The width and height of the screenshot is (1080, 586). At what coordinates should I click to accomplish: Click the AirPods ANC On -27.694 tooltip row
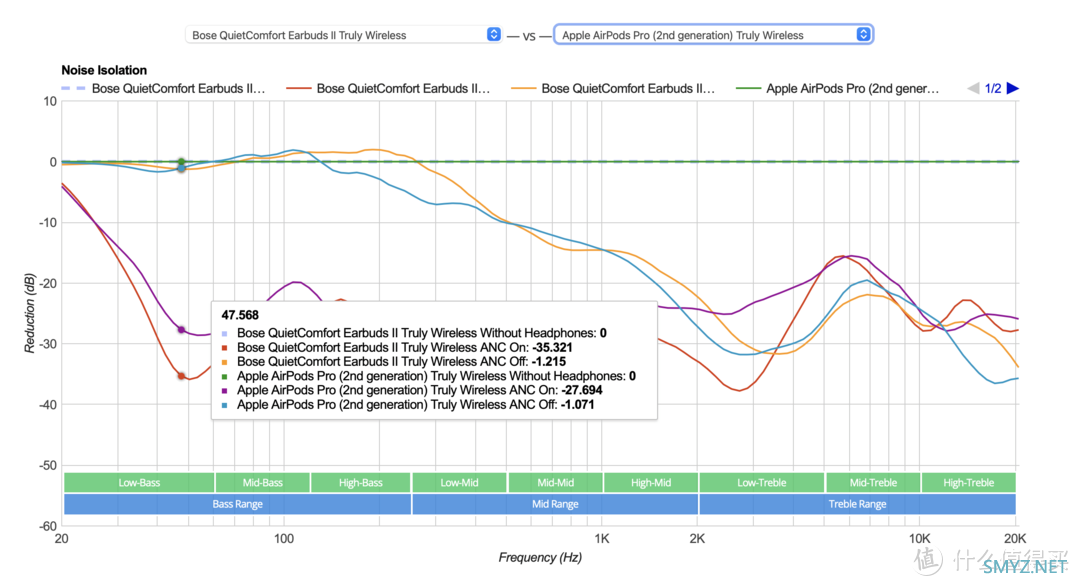tap(412, 390)
